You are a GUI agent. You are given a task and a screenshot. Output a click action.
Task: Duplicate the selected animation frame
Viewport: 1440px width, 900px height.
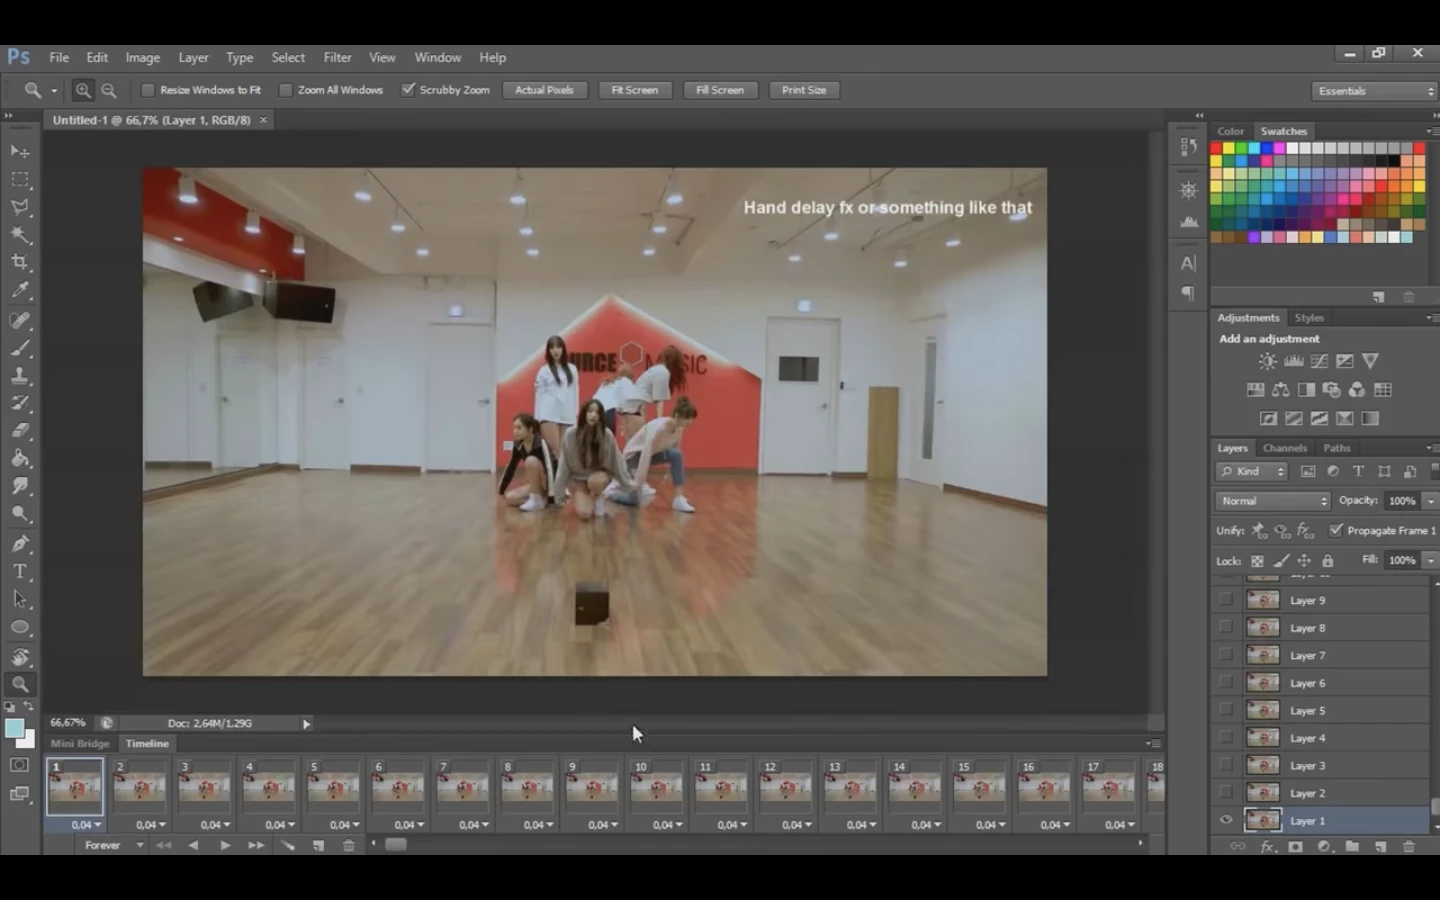[x=318, y=846]
